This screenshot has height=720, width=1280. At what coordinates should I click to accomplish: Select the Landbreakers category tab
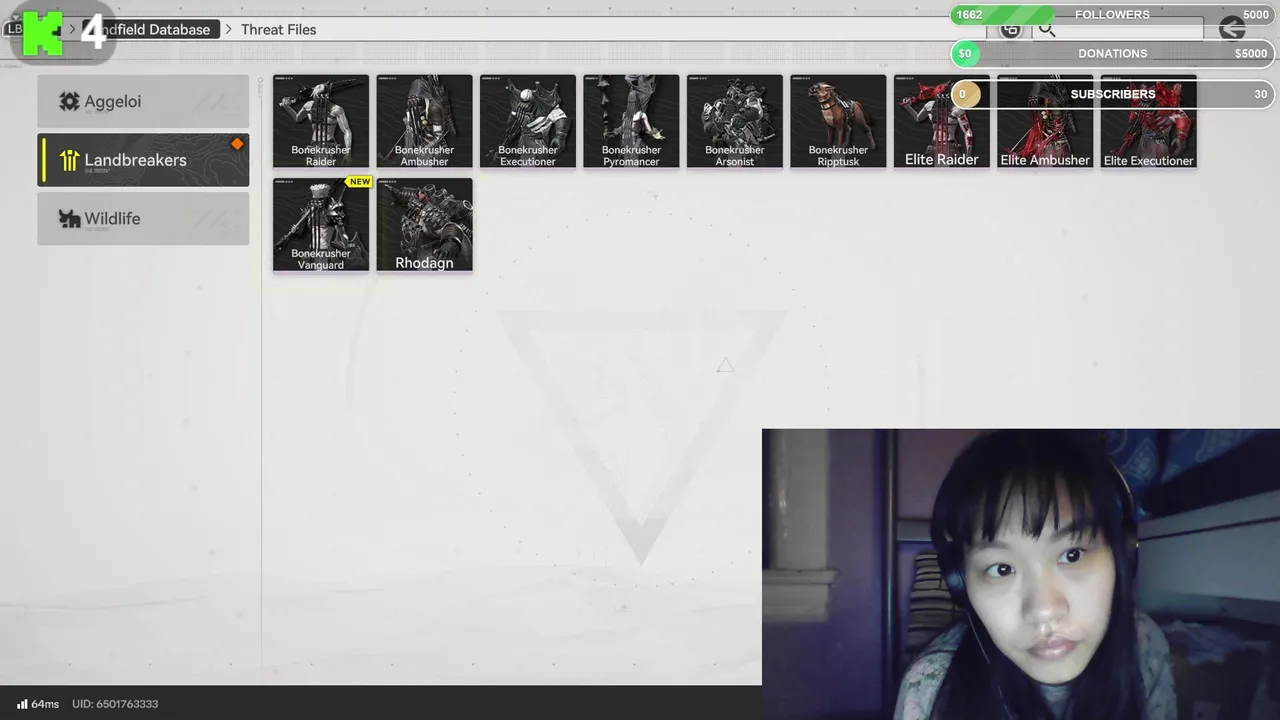(143, 160)
